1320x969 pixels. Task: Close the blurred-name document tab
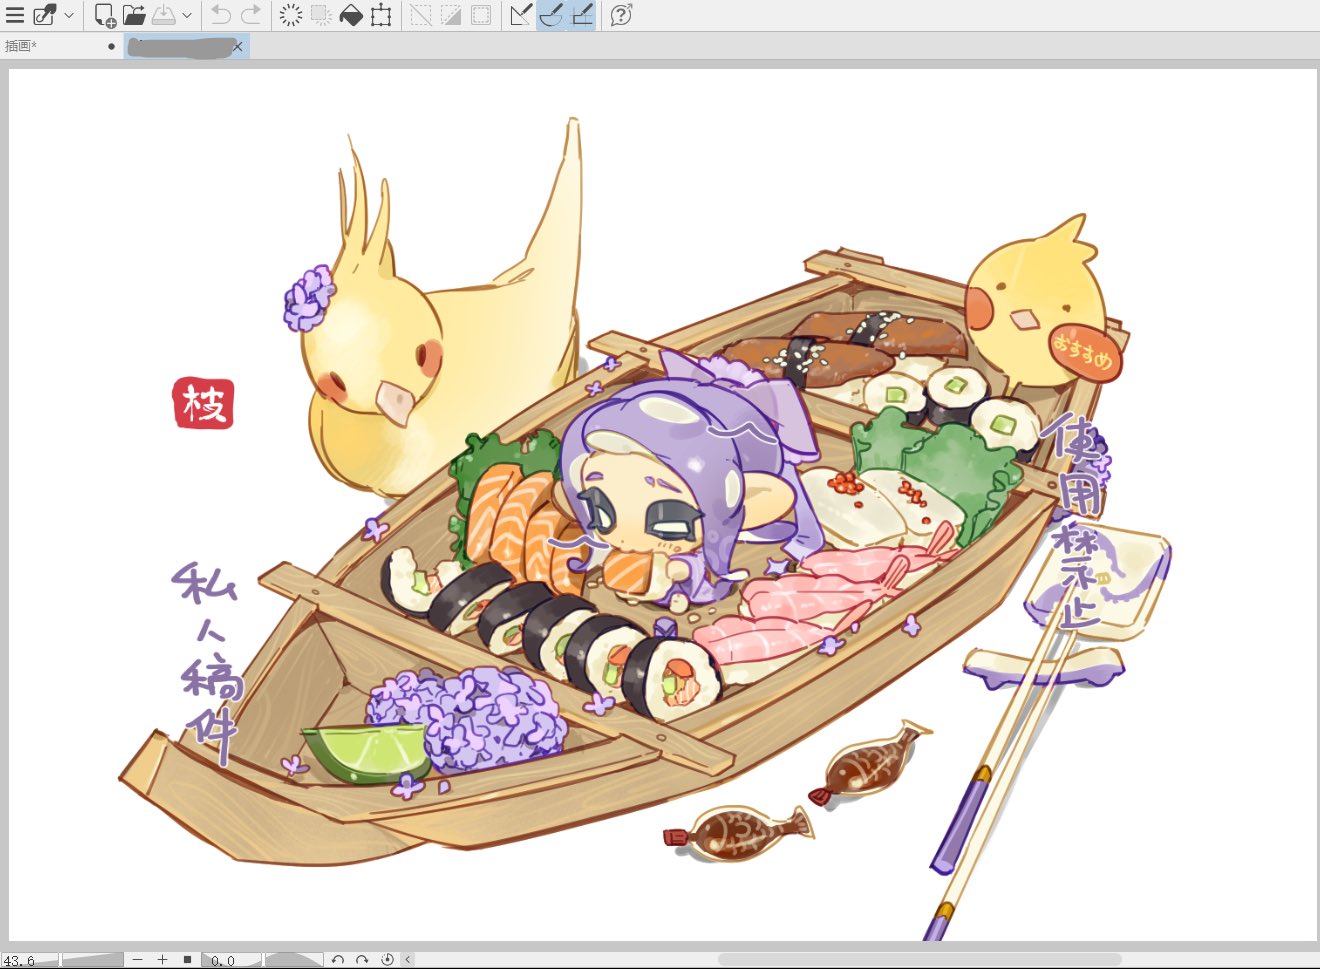[238, 46]
